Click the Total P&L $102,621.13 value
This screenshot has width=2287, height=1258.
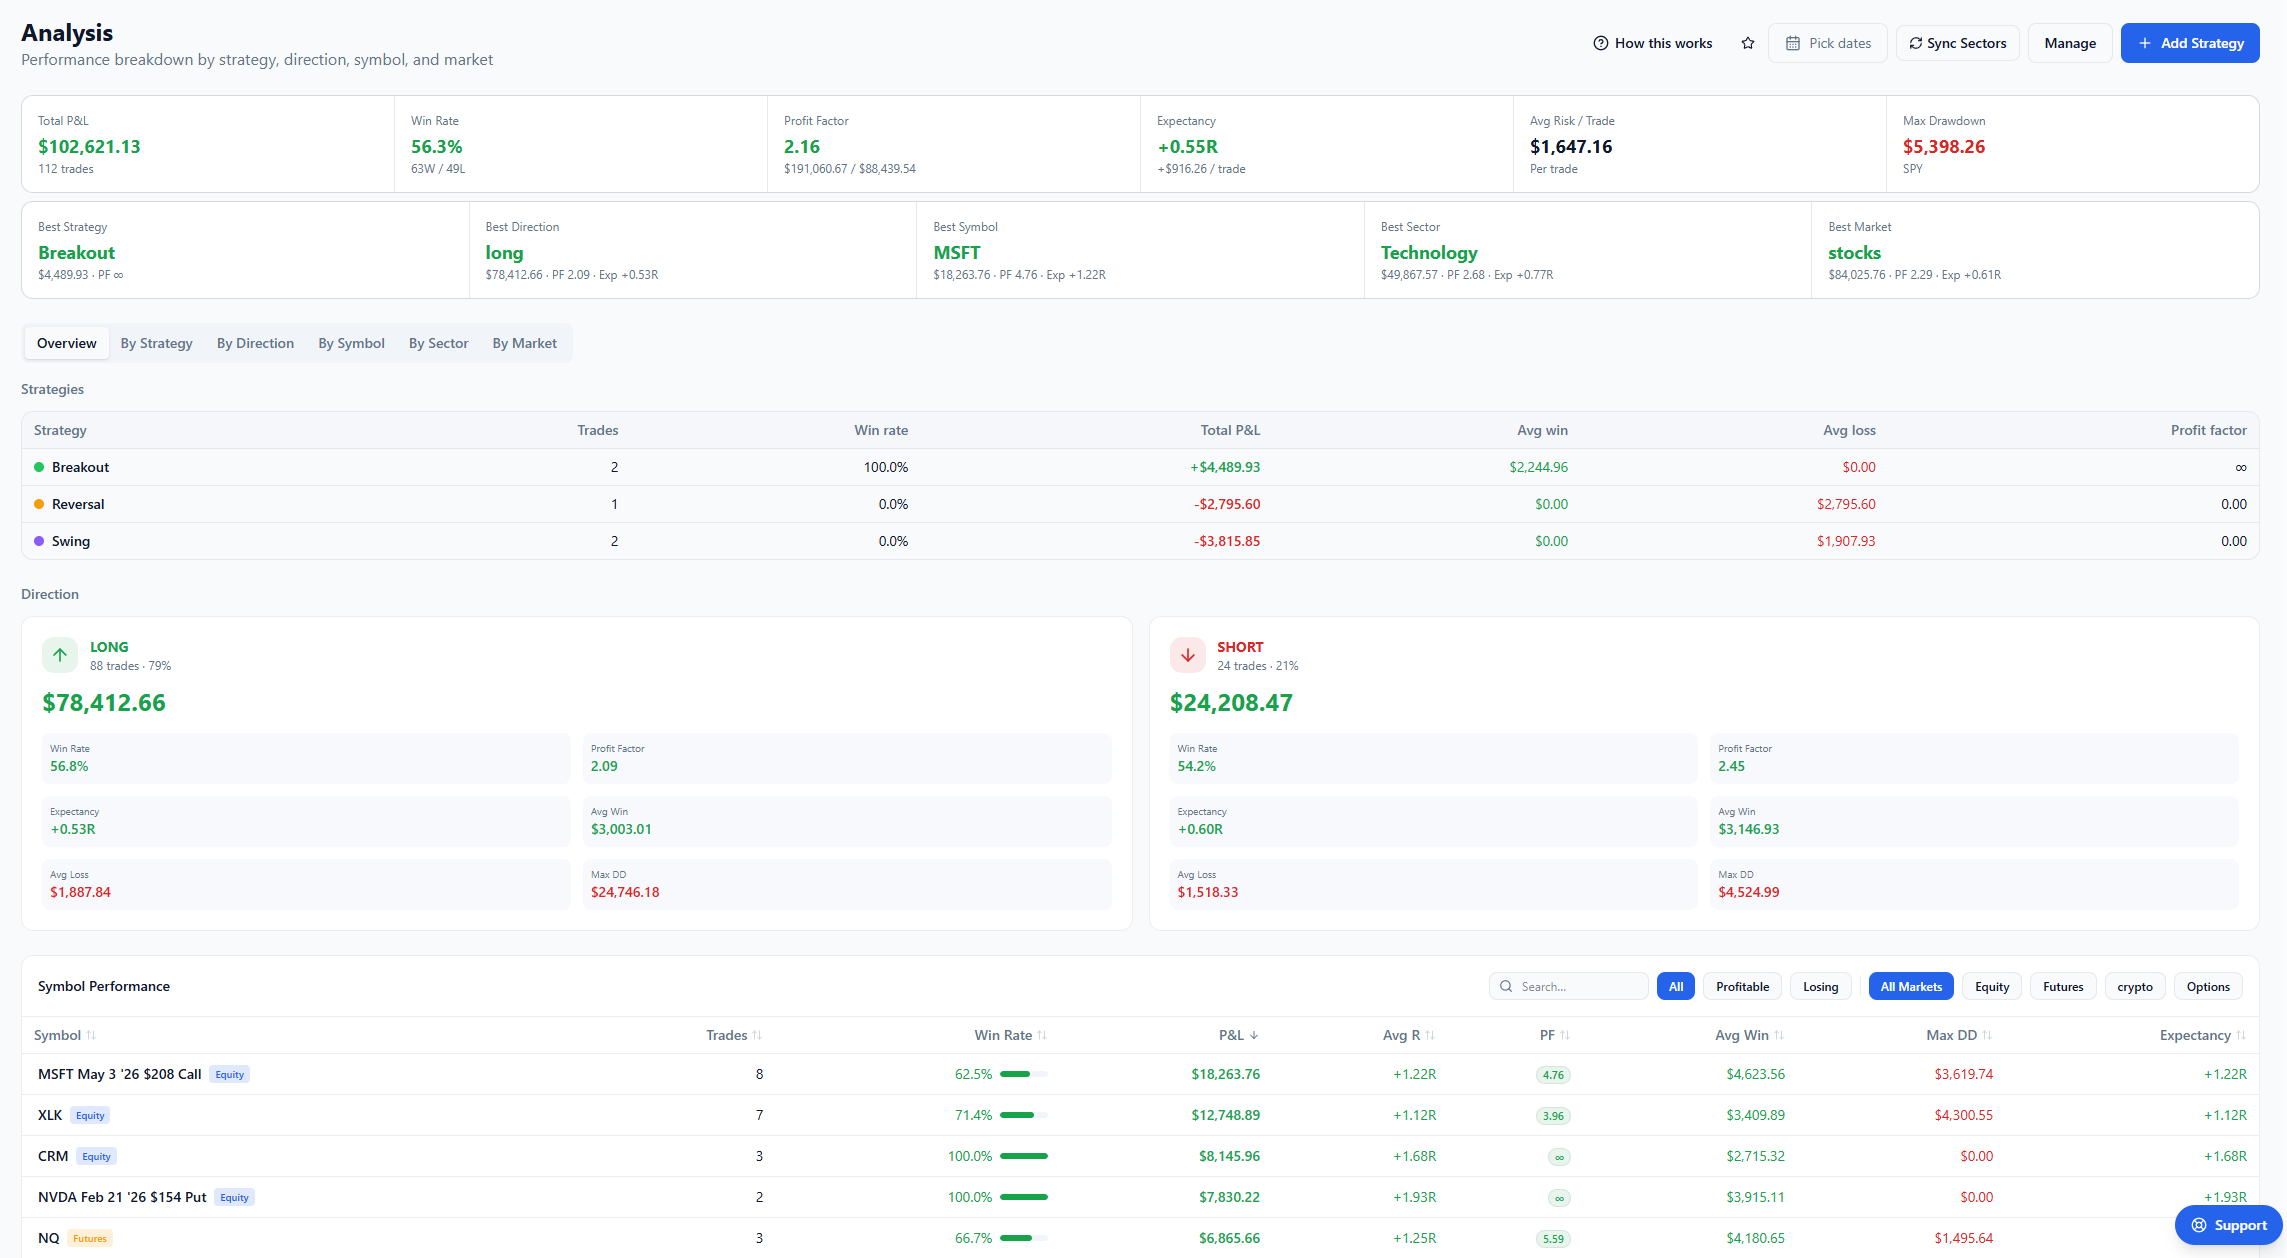pos(89,146)
